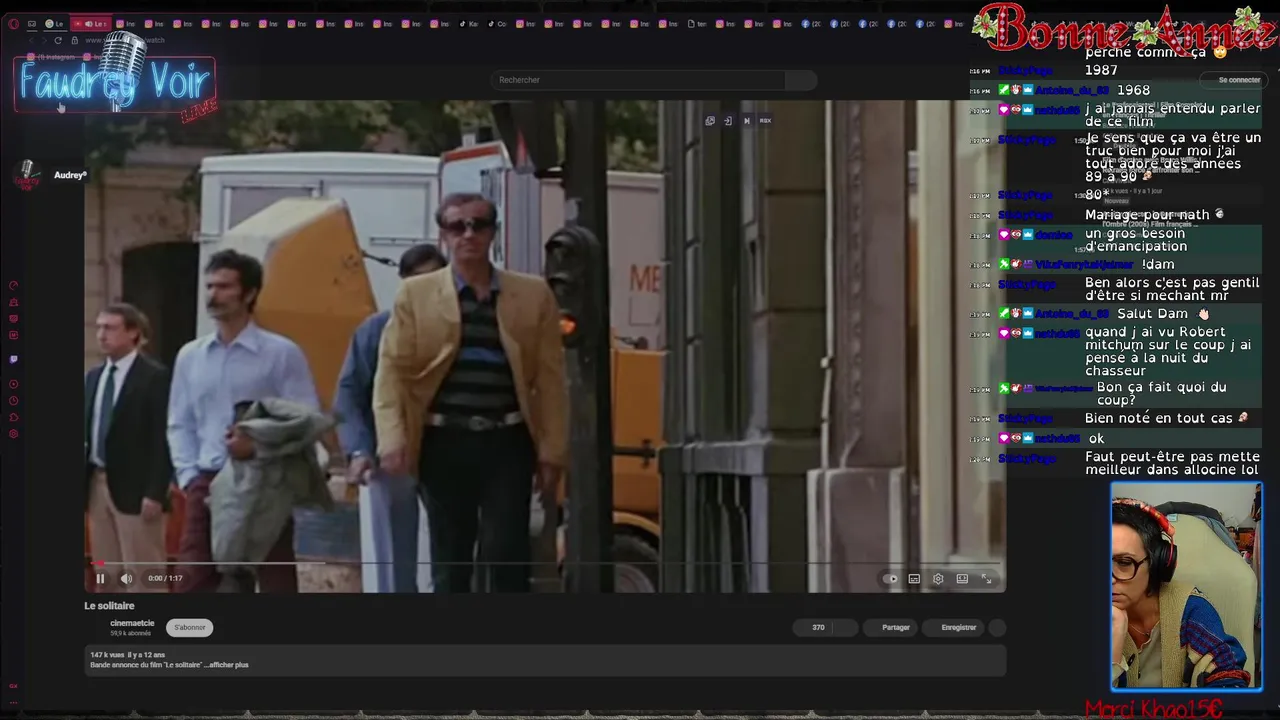Screen dimensions: 1280x720
Task: Focus the Rechercher search field
Action: tap(640, 80)
